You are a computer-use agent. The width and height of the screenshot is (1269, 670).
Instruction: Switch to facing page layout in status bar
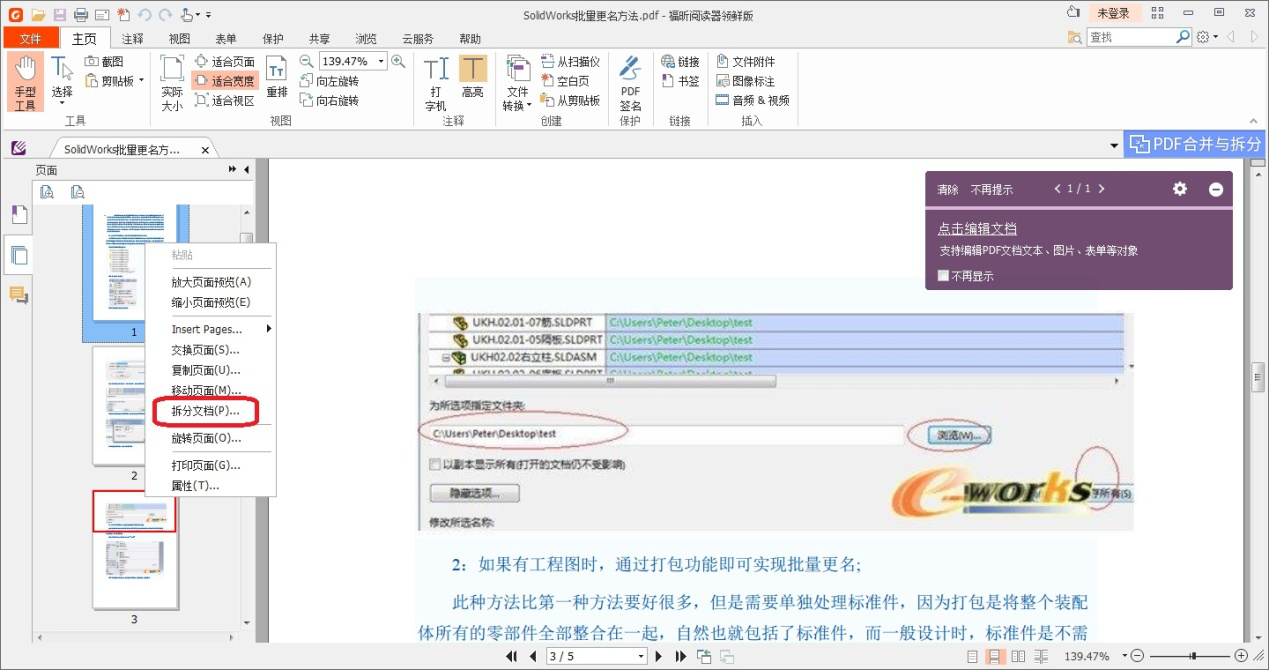pyautogui.click(x=1018, y=656)
